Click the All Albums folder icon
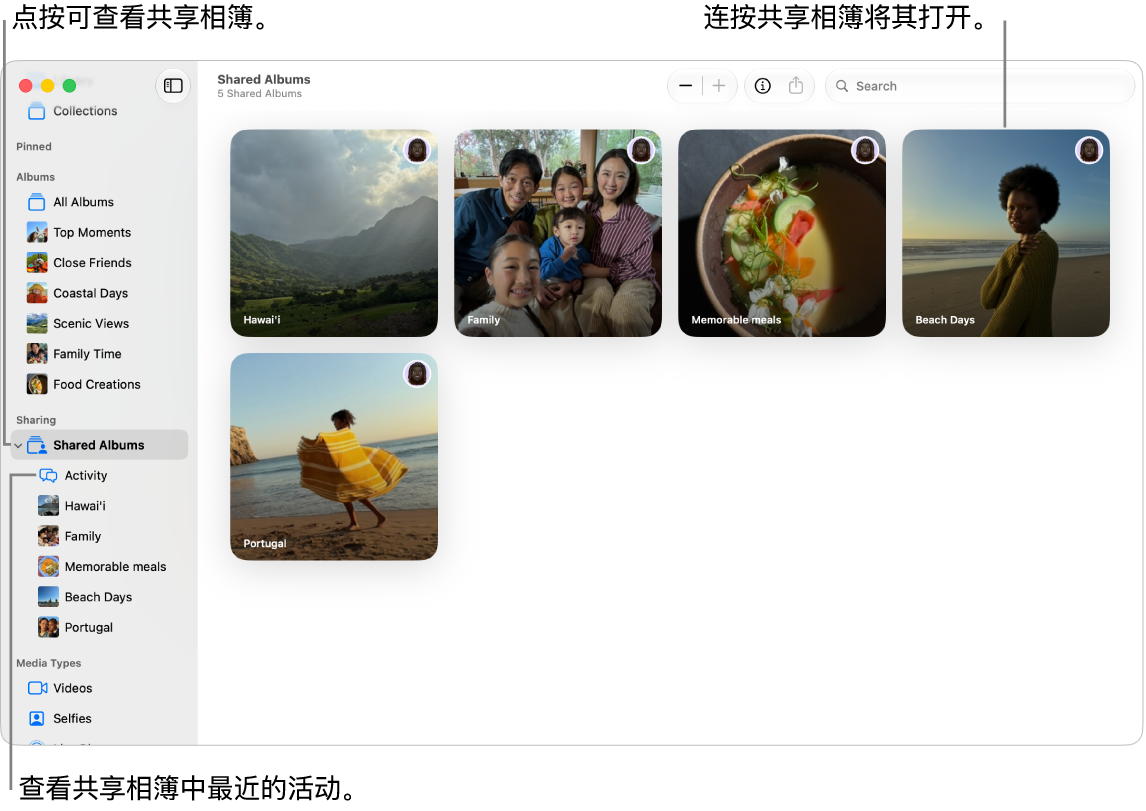 (37, 202)
